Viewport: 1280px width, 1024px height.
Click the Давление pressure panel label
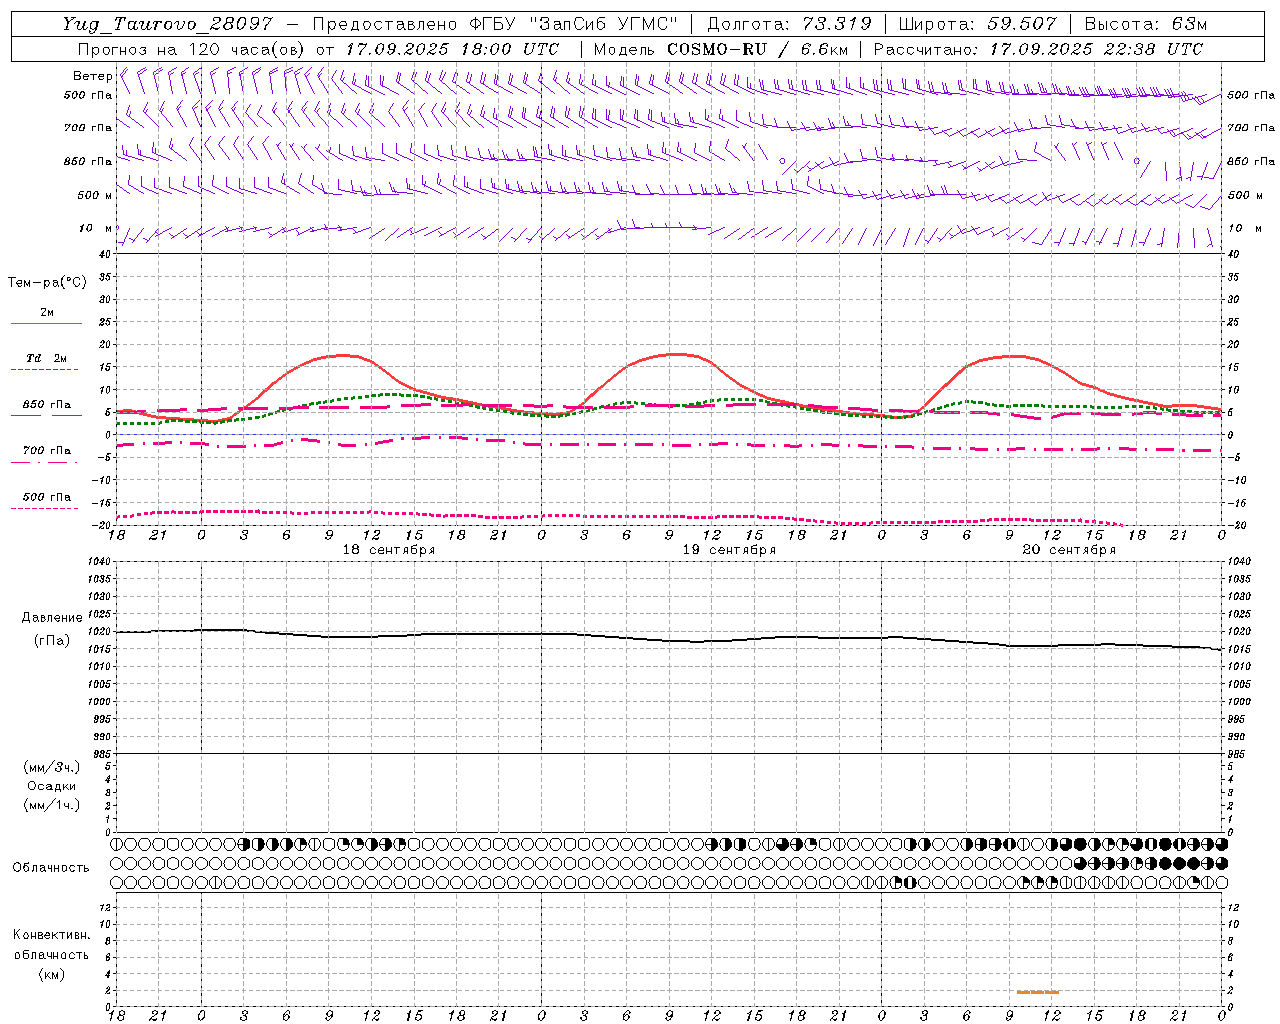[x=52, y=618]
